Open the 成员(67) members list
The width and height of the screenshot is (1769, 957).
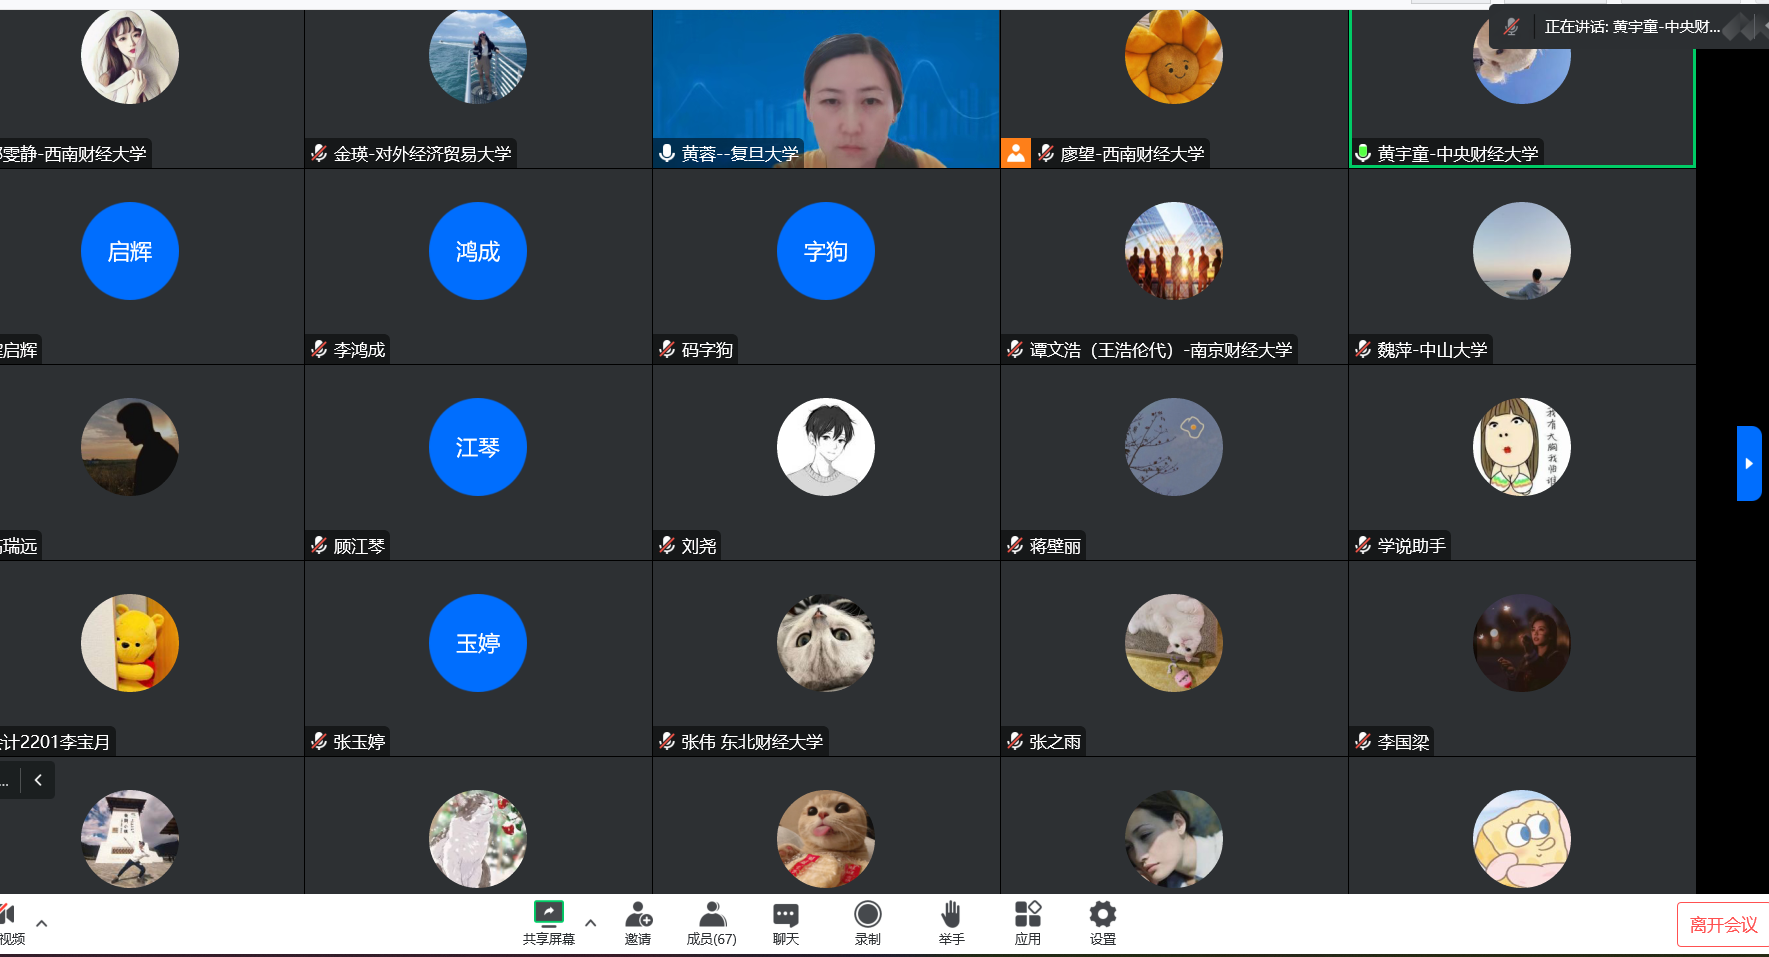tap(712, 914)
